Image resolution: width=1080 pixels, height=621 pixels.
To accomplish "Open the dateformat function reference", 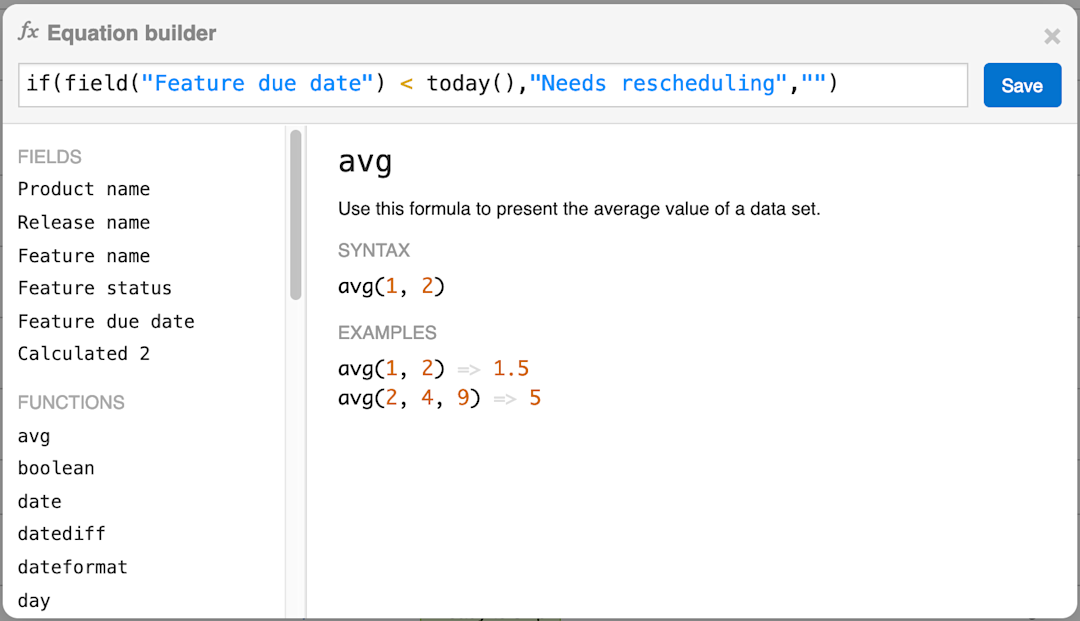I will point(72,567).
